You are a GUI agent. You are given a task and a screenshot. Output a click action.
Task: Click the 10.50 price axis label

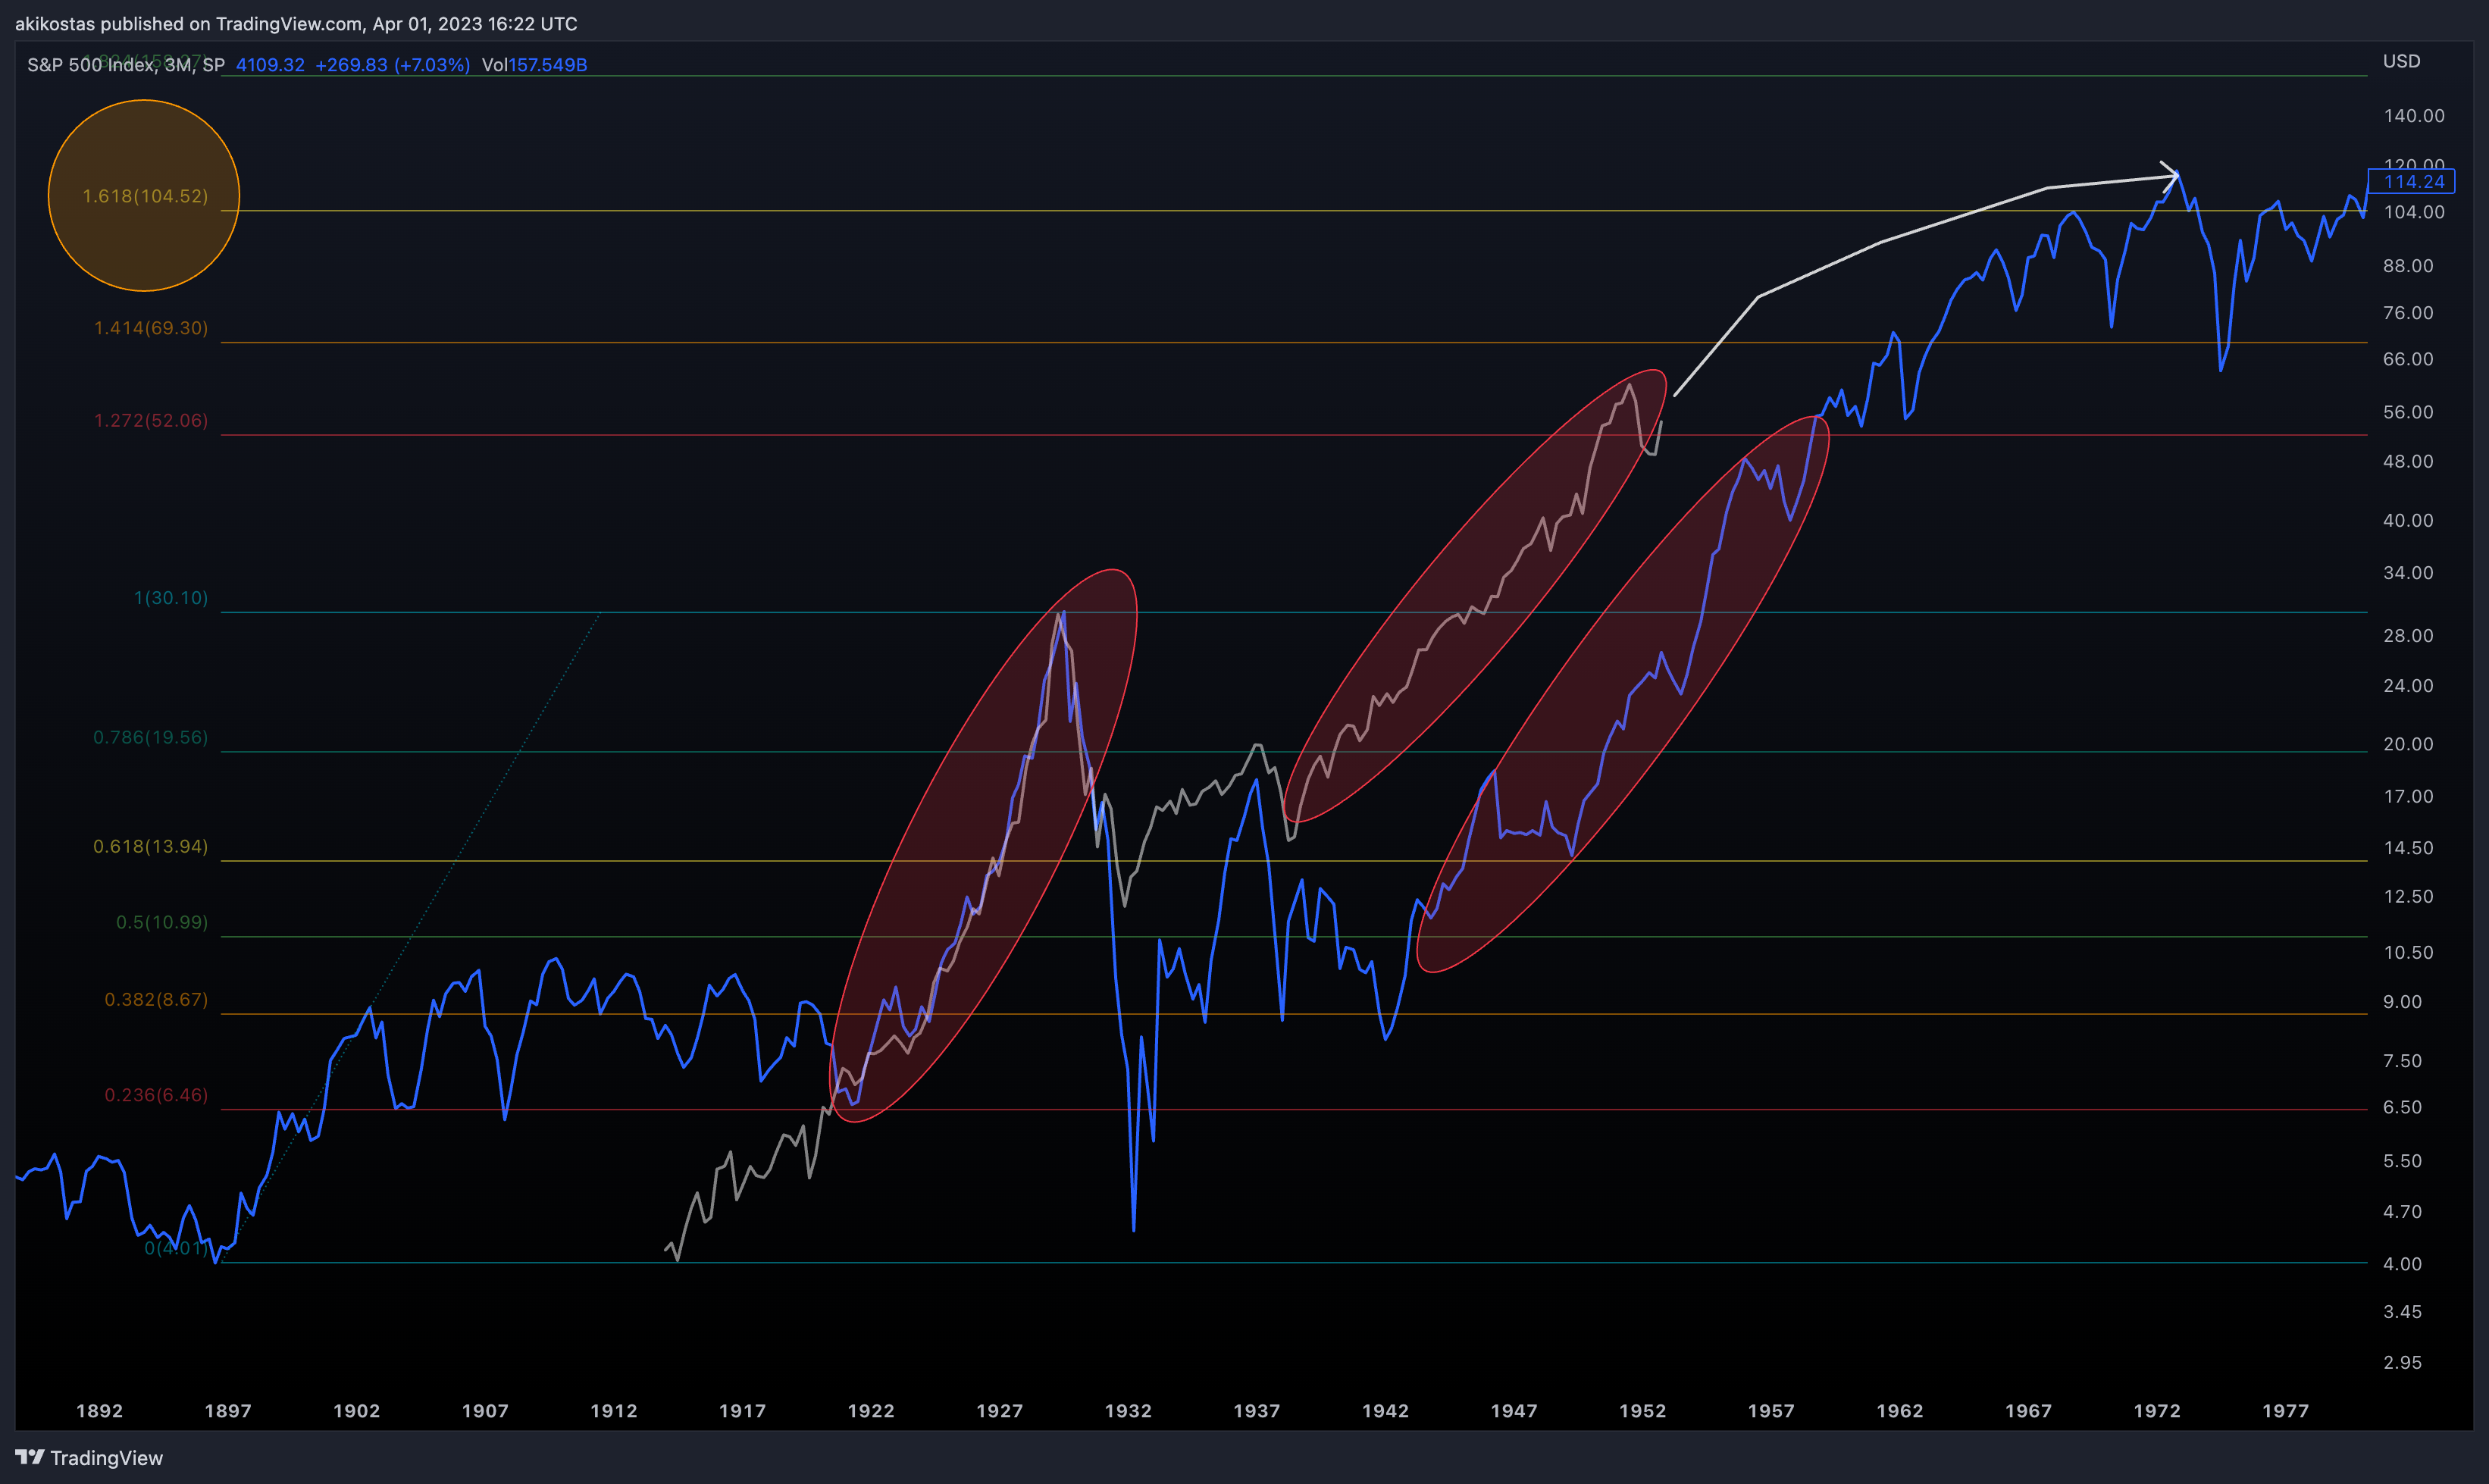coord(2408,953)
